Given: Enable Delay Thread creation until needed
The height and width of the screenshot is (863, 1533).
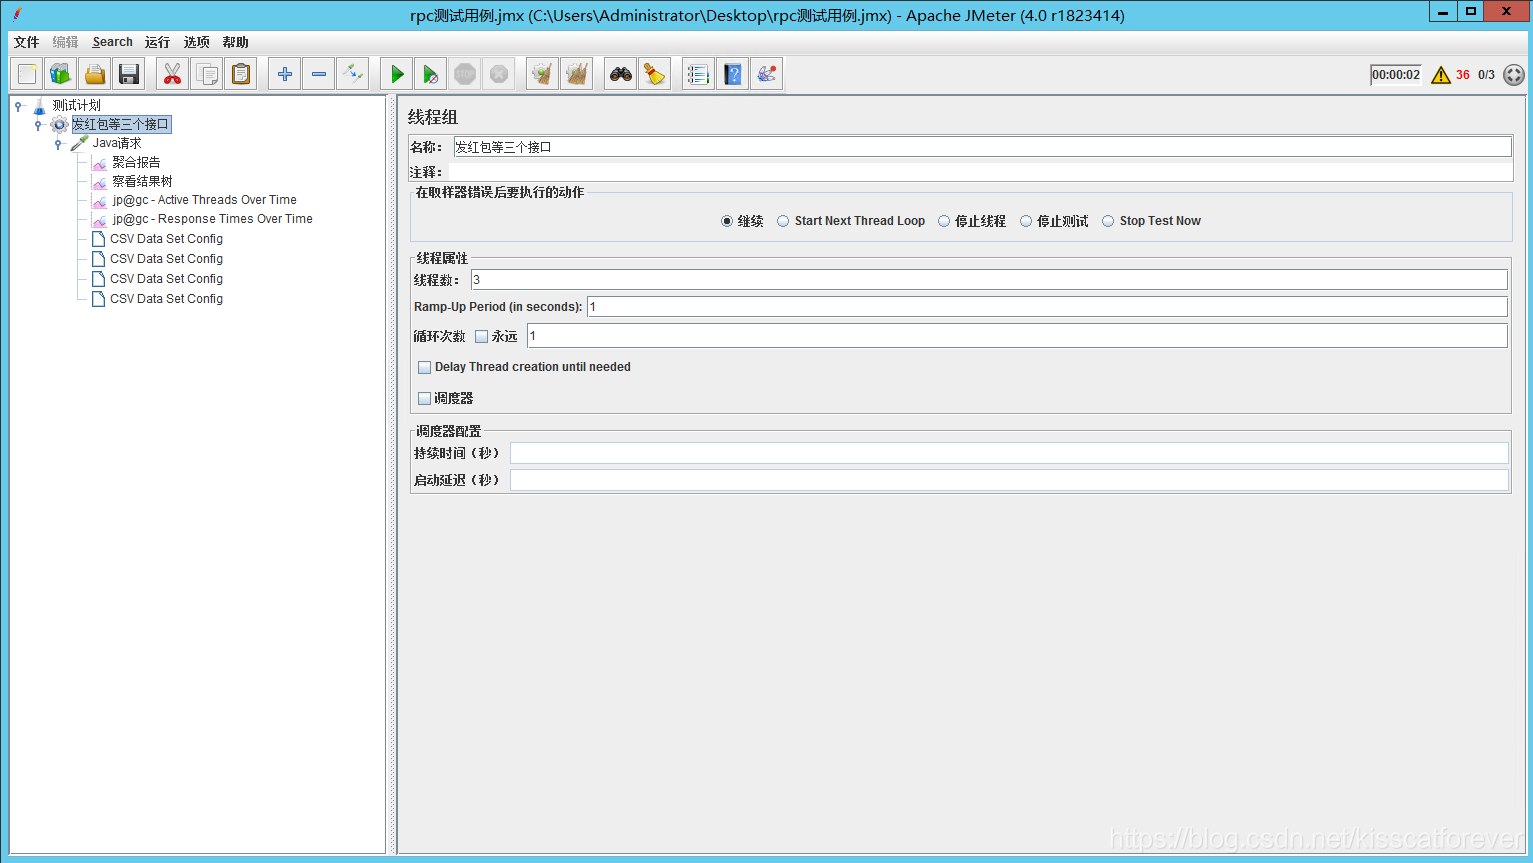Looking at the screenshot, I should tap(425, 367).
